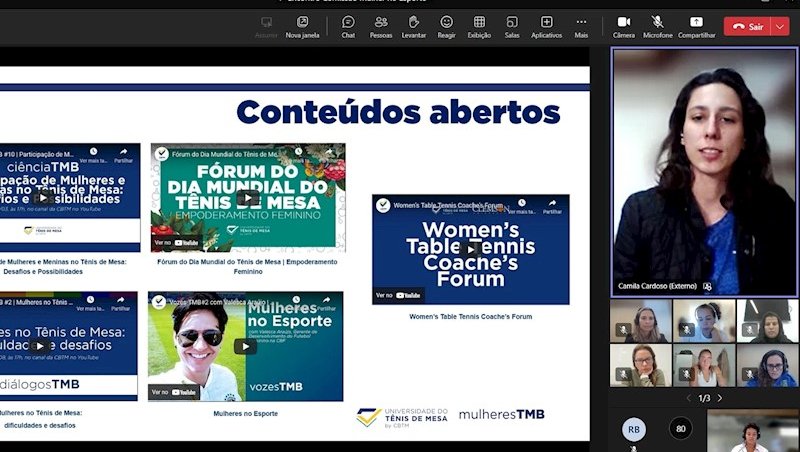Image resolution: width=800 pixels, height=452 pixels.
Task: Open Fórum video on YouTube via Ver no
Action: pos(176,243)
